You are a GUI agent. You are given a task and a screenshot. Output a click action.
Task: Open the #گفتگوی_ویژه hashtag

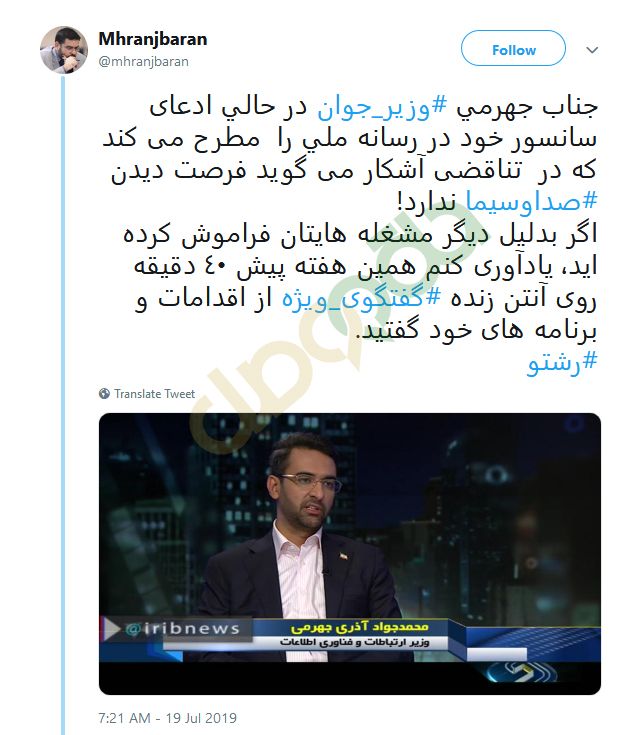[x=361, y=298]
